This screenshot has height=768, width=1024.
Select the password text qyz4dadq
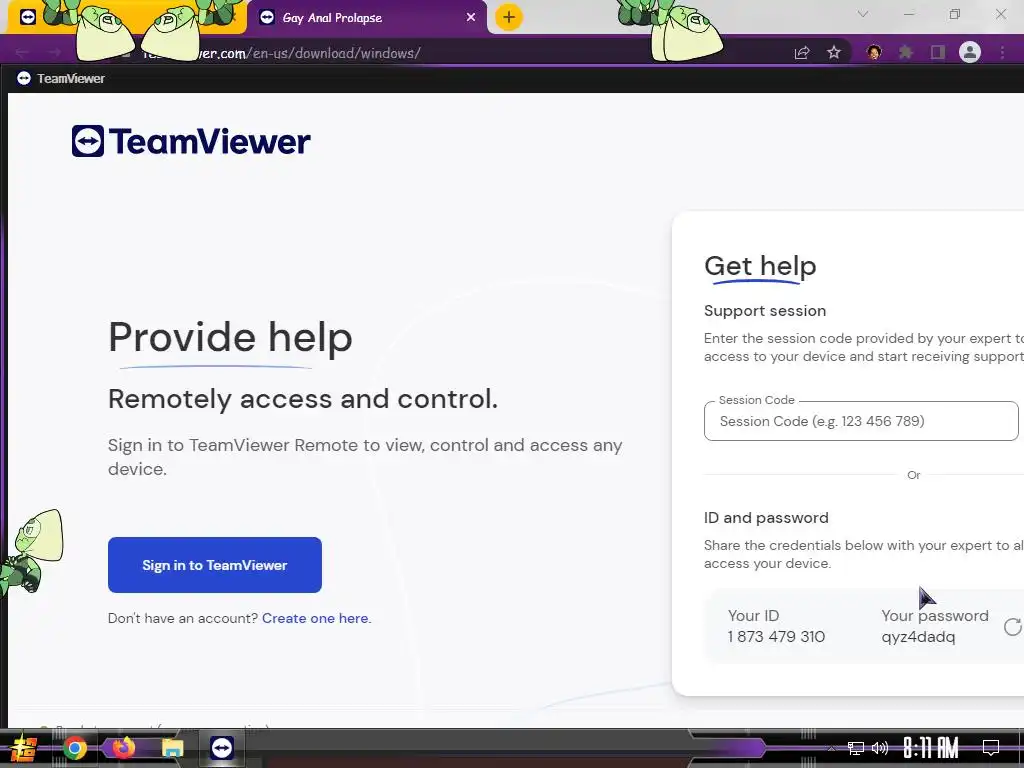[918, 637]
